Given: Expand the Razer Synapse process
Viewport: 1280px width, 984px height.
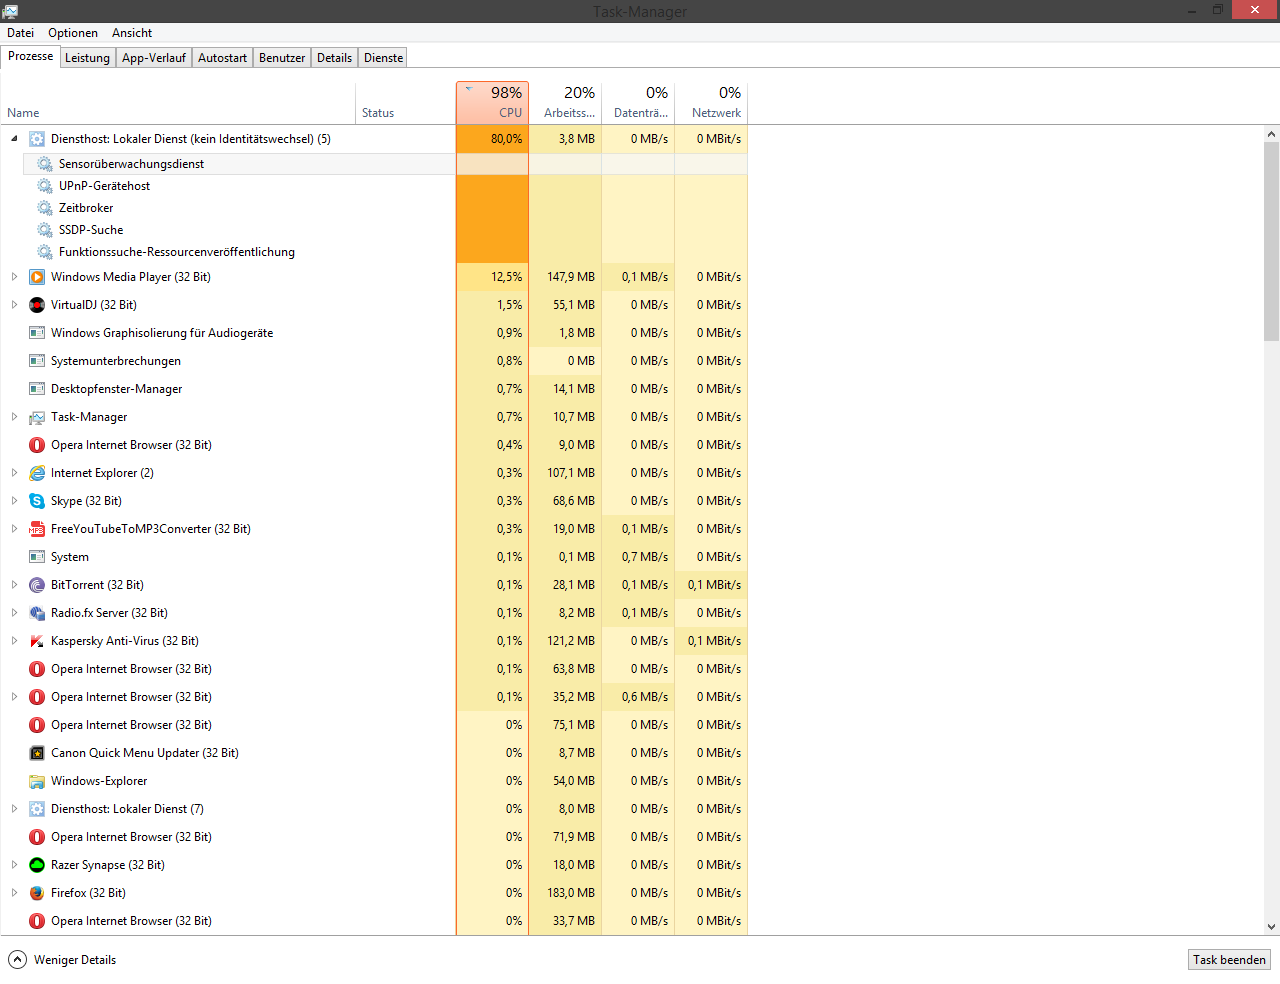Looking at the screenshot, I should (x=14, y=865).
